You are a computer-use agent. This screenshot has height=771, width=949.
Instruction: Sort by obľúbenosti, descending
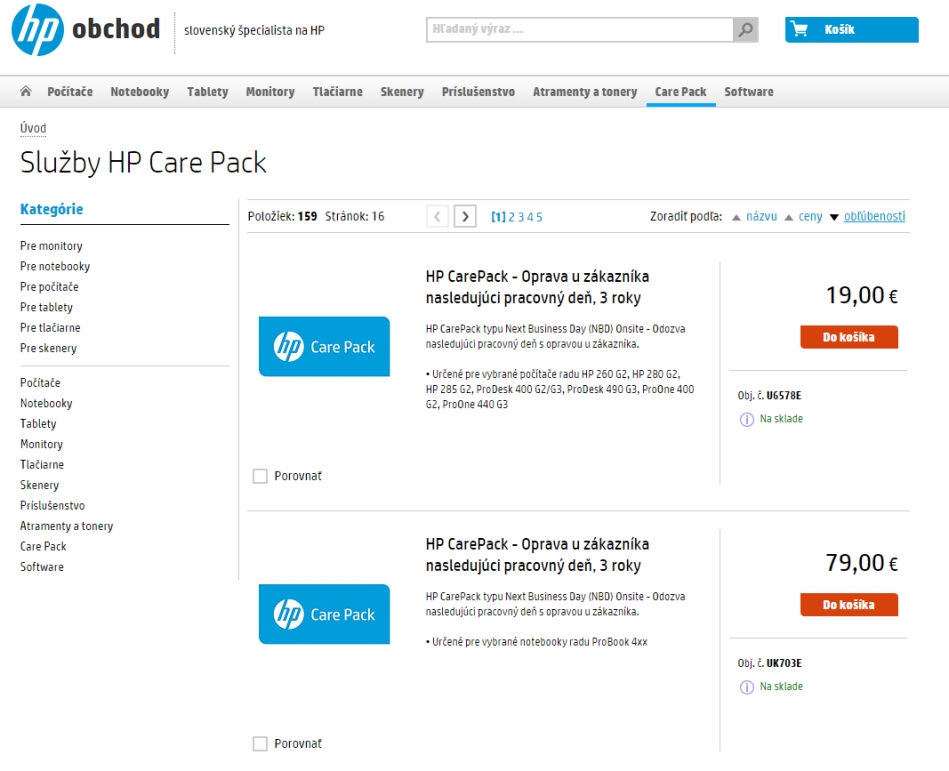pyautogui.click(x=834, y=217)
